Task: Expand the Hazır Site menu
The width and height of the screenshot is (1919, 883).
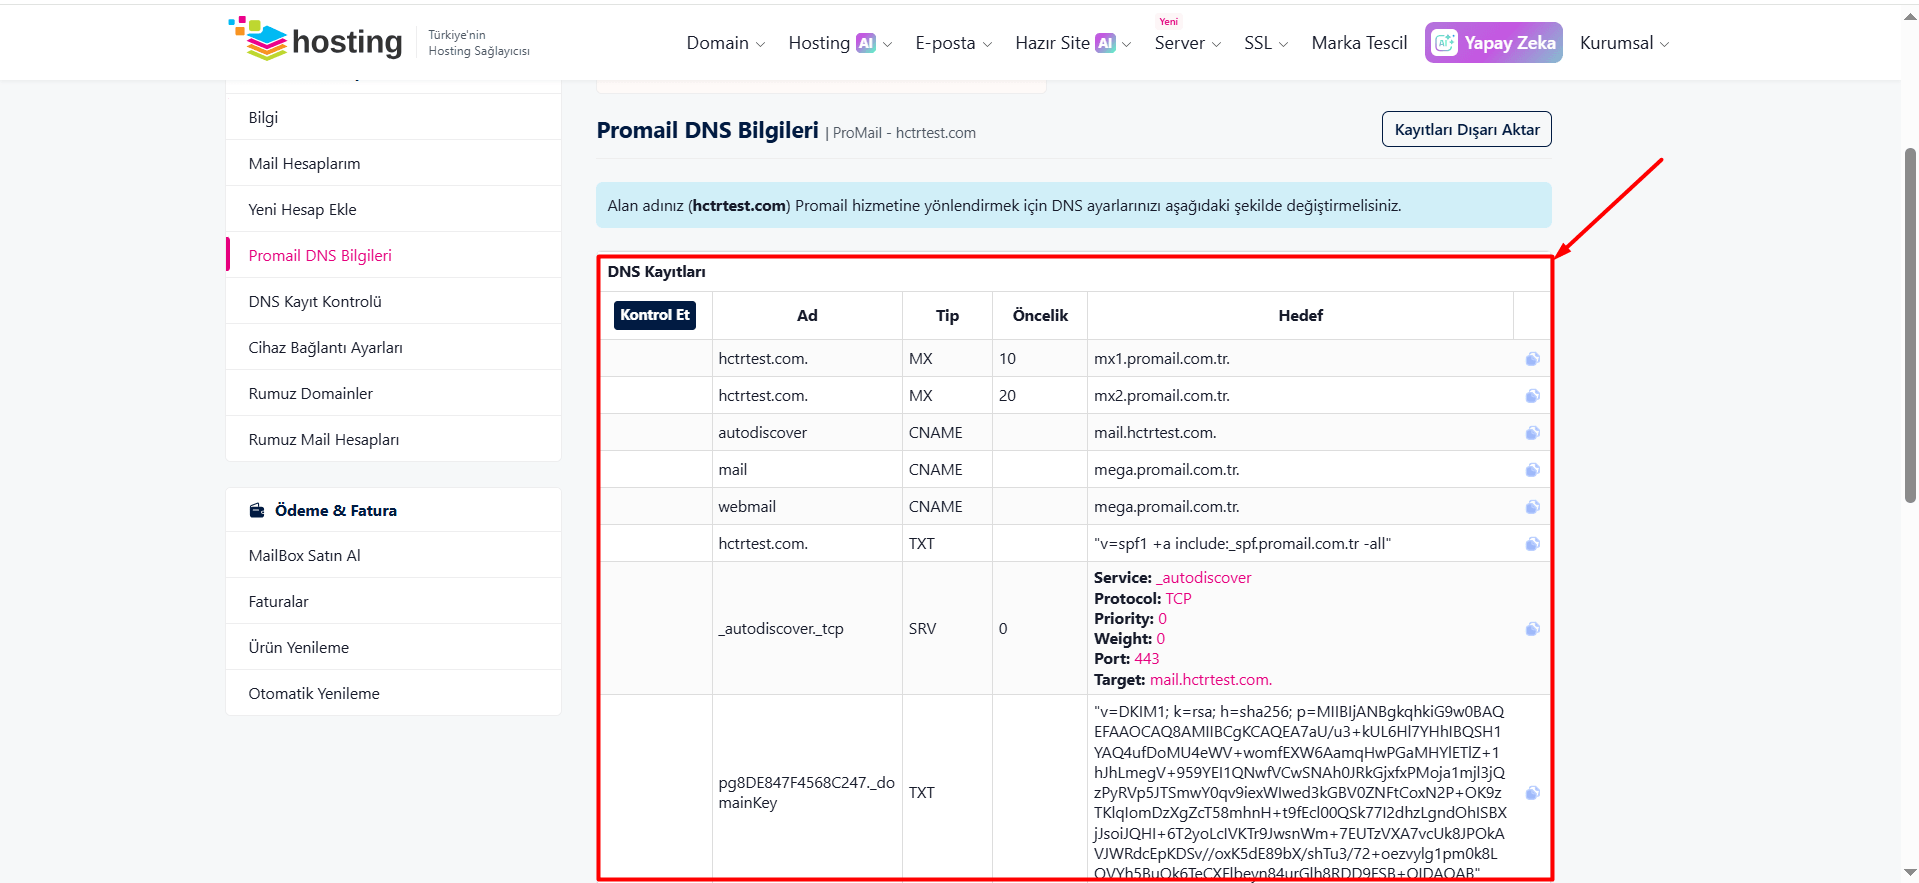Action: 1073,43
